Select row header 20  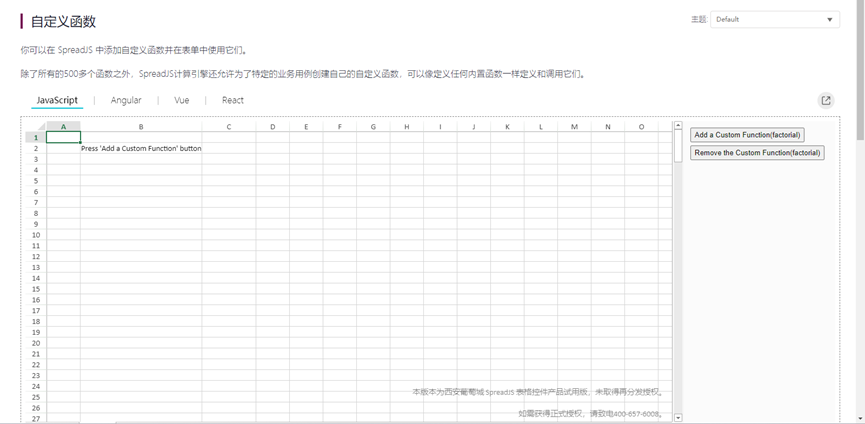pos(36,343)
